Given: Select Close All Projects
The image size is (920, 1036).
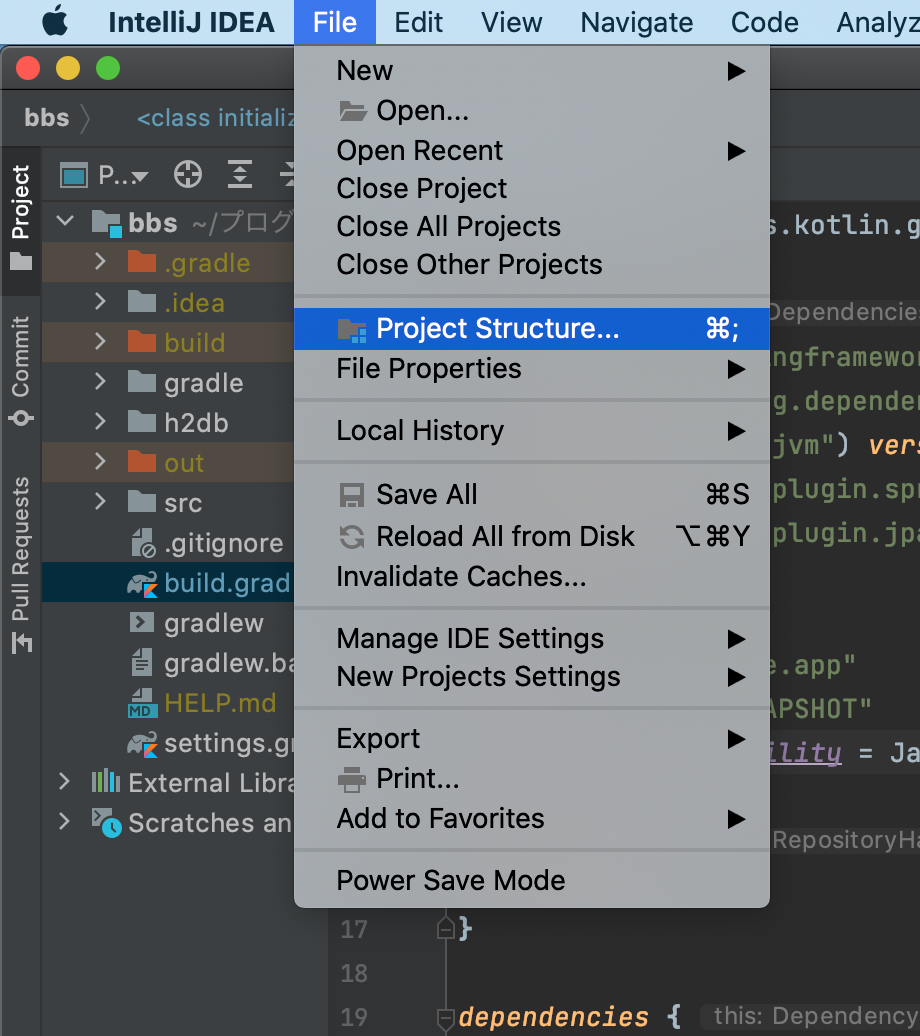Looking at the screenshot, I should click(x=532, y=227).
